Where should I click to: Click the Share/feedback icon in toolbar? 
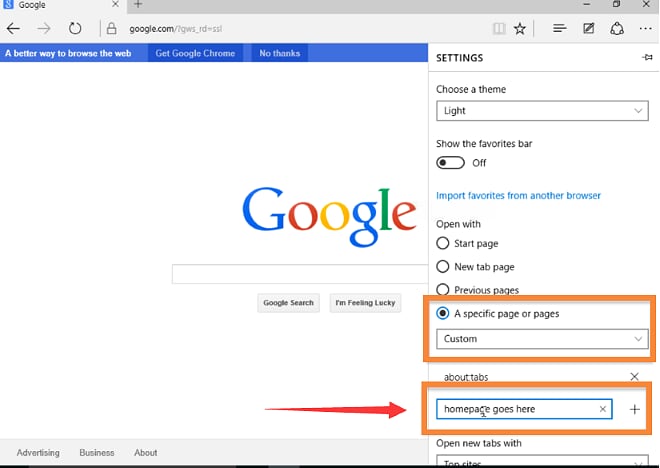pos(617,29)
